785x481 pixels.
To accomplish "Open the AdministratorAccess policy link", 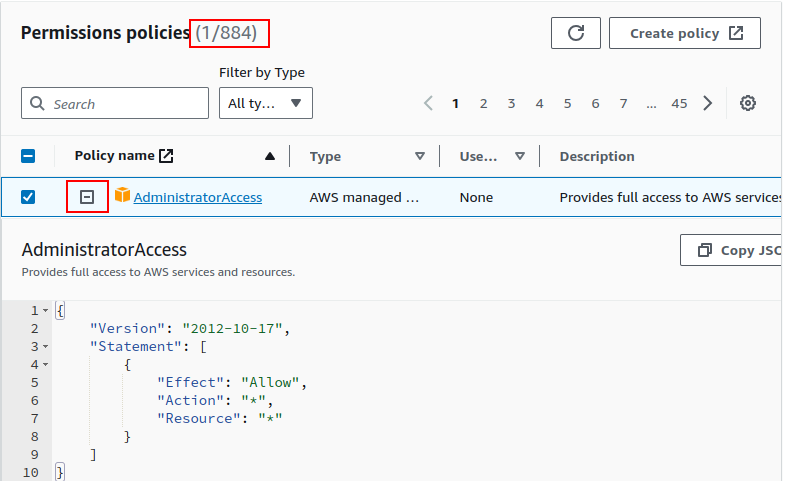I will [198, 197].
